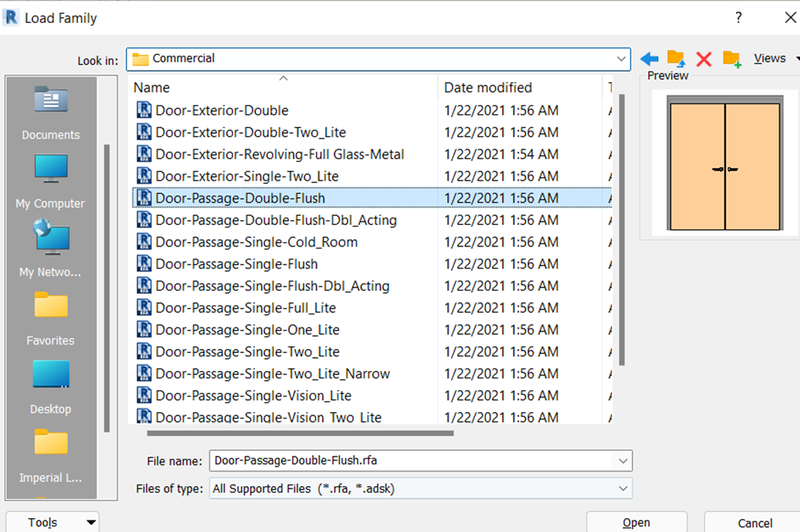Click the Door-Passage-Single-One_Lite file icon
This screenshot has height=532, width=800.
[144, 329]
